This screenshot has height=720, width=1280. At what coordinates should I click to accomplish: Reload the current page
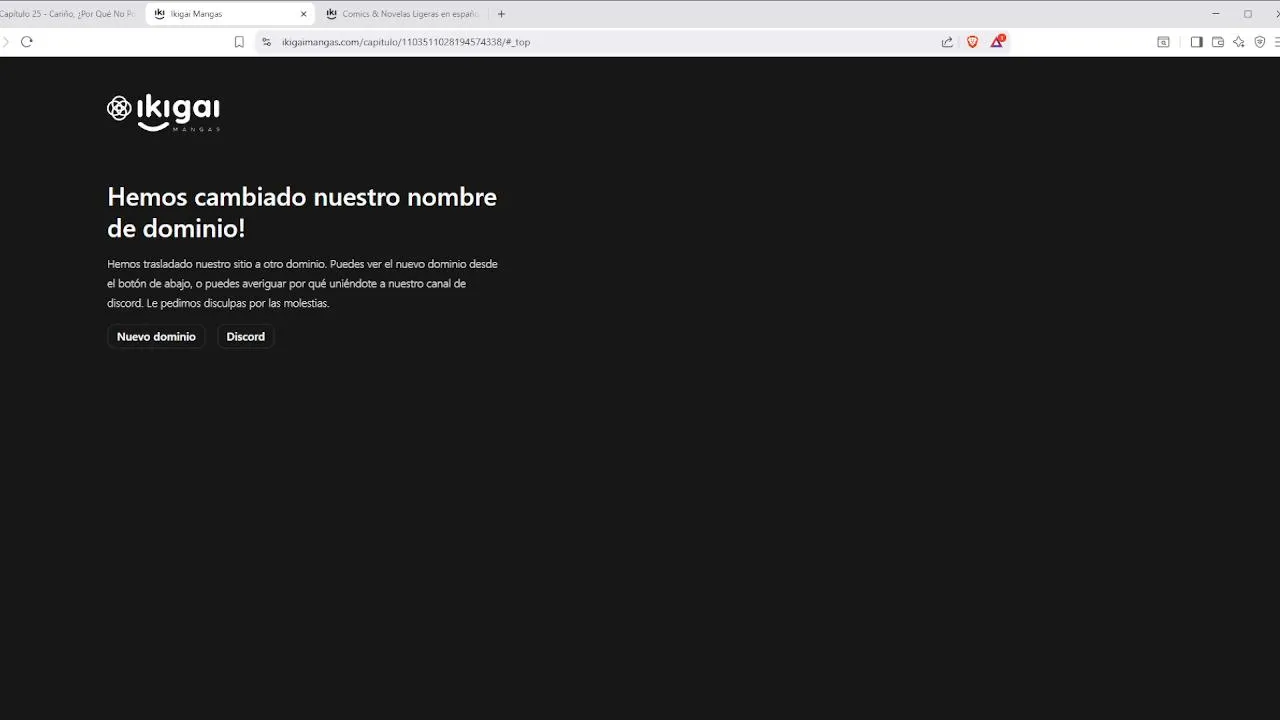click(27, 42)
